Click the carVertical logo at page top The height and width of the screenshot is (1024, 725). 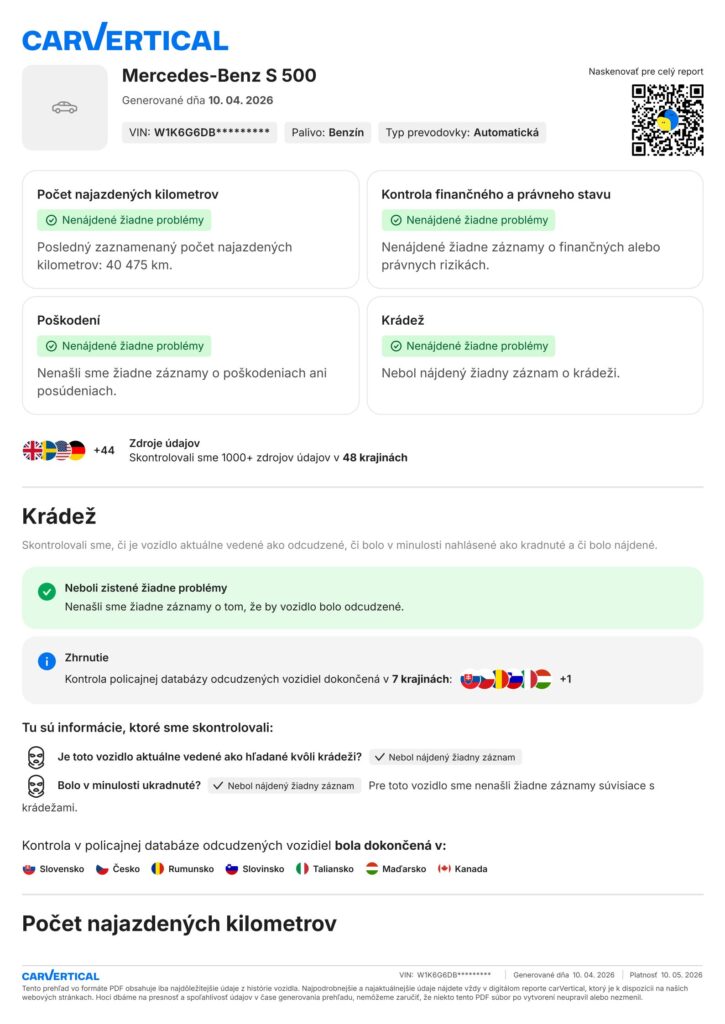click(x=125, y=37)
